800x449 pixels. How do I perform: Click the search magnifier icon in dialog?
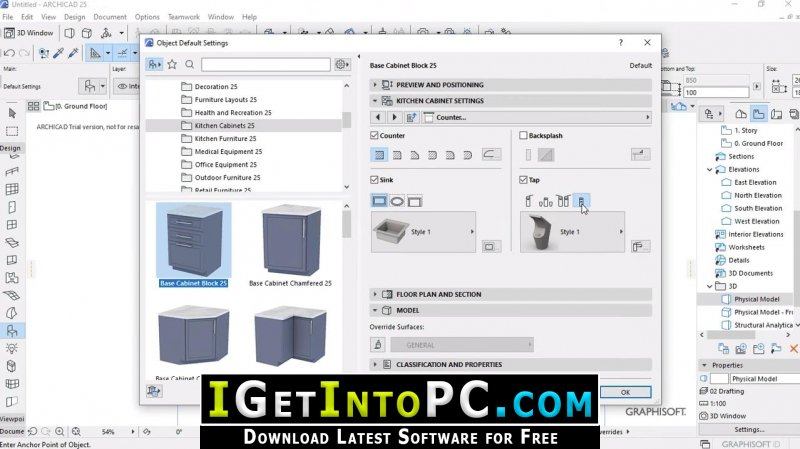(189, 64)
